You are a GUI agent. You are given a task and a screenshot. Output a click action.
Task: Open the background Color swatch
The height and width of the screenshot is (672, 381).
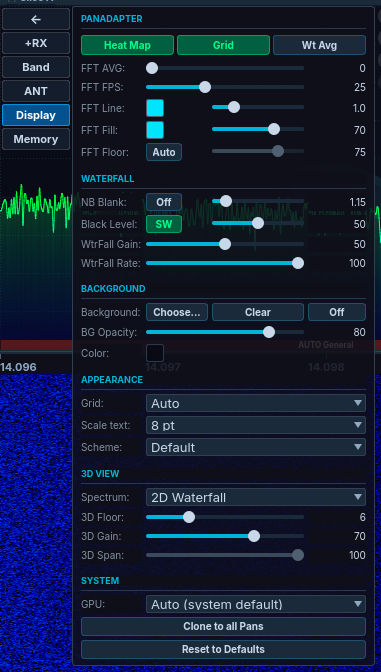coord(155,353)
